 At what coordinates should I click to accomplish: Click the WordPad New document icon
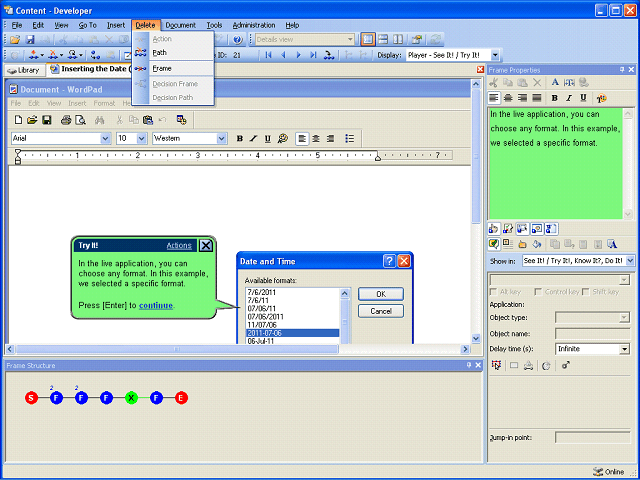pyautogui.click(x=18, y=120)
